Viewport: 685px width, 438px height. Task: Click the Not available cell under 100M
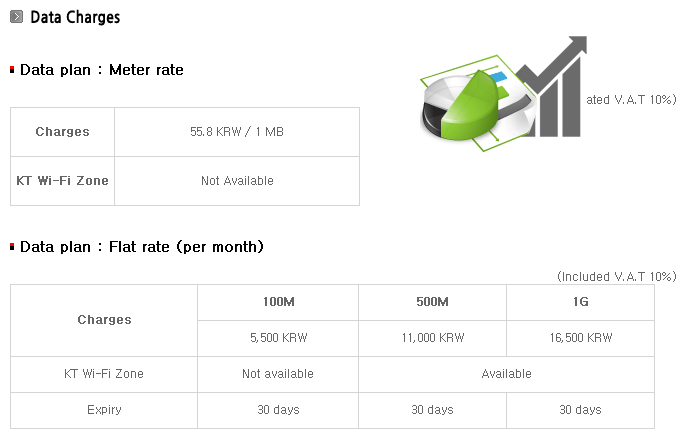pyautogui.click(x=277, y=374)
